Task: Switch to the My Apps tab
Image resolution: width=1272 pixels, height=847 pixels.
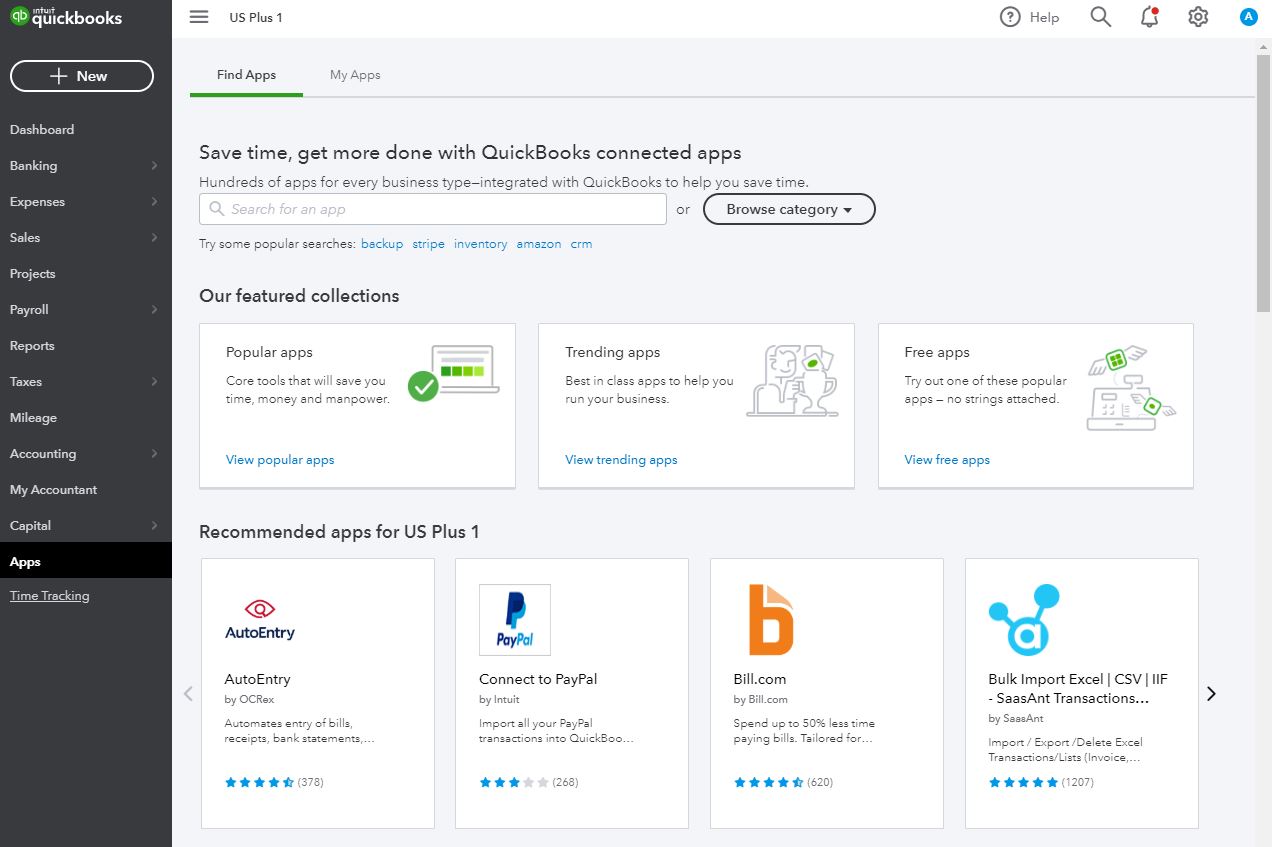Action: [x=355, y=75]
